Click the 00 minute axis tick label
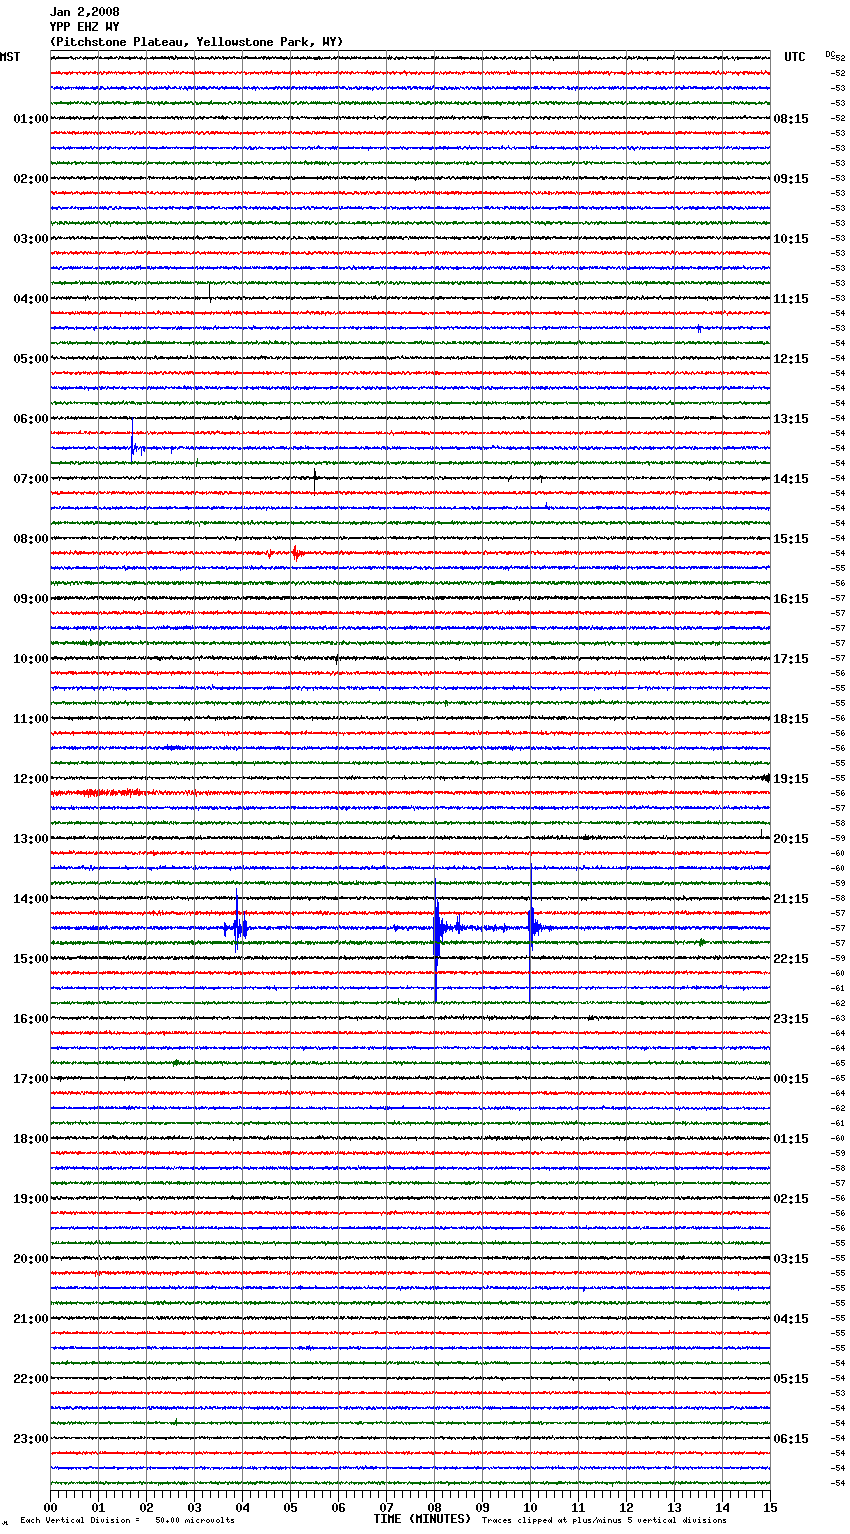This screenshot has height=1534, width=850. pos(50,1507)
